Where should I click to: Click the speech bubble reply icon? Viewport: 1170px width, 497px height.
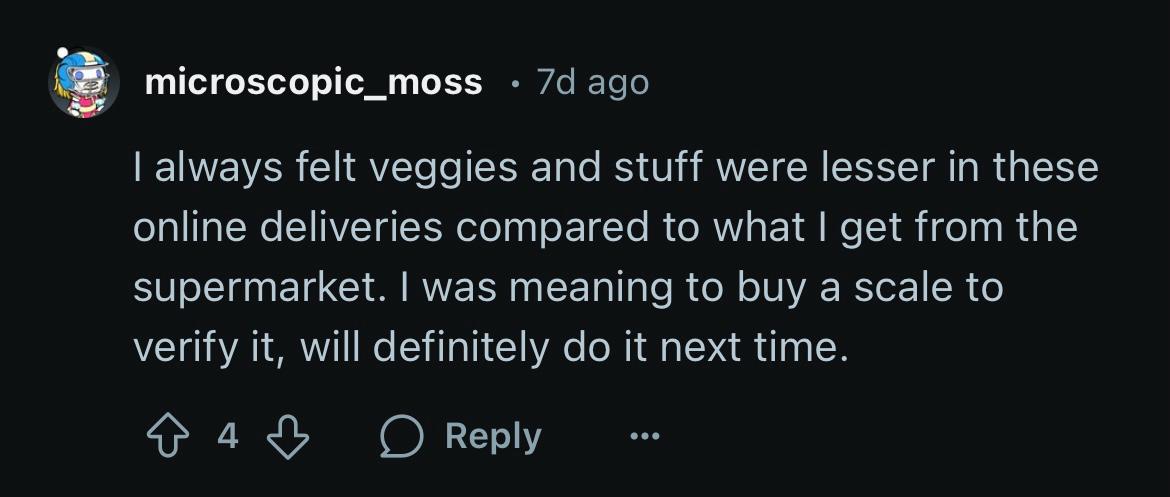pos(401,437)
